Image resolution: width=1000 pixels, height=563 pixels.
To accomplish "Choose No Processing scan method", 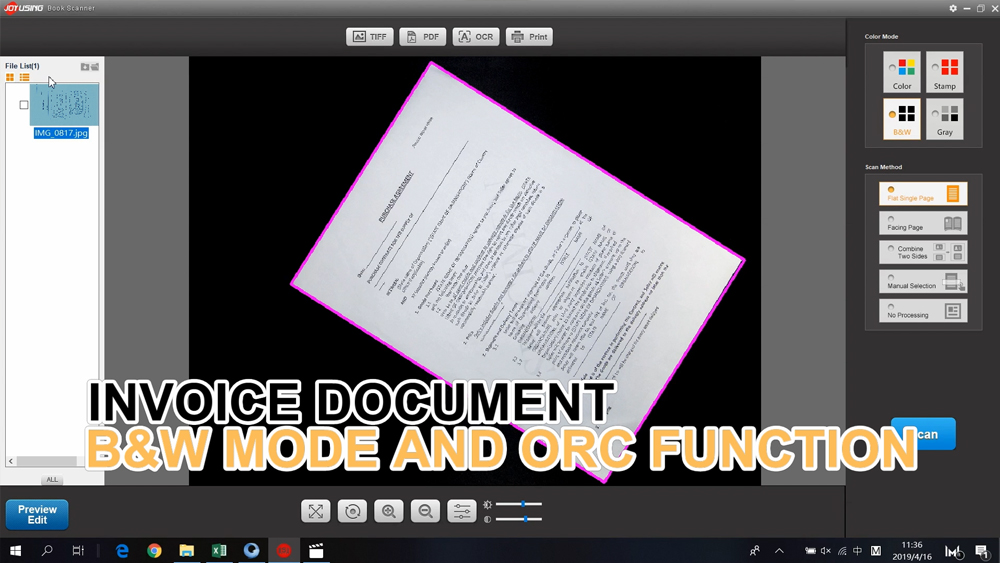I will 923,311.
